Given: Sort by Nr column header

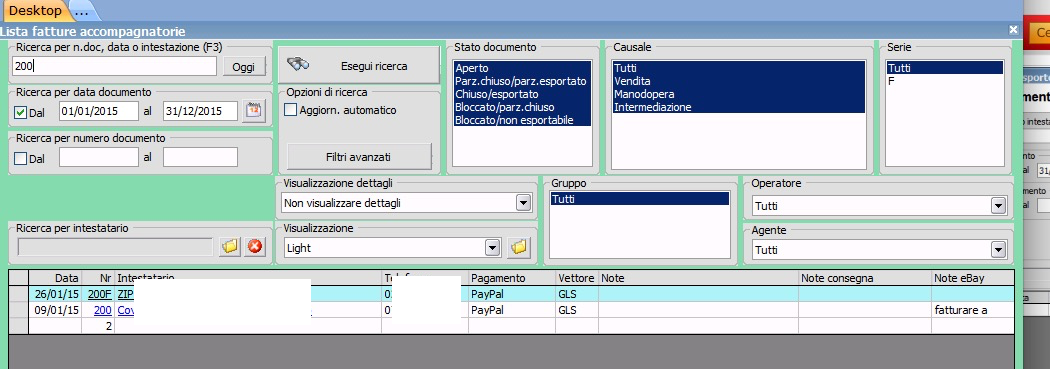Looking at the screenshot, I should [98, 278].
